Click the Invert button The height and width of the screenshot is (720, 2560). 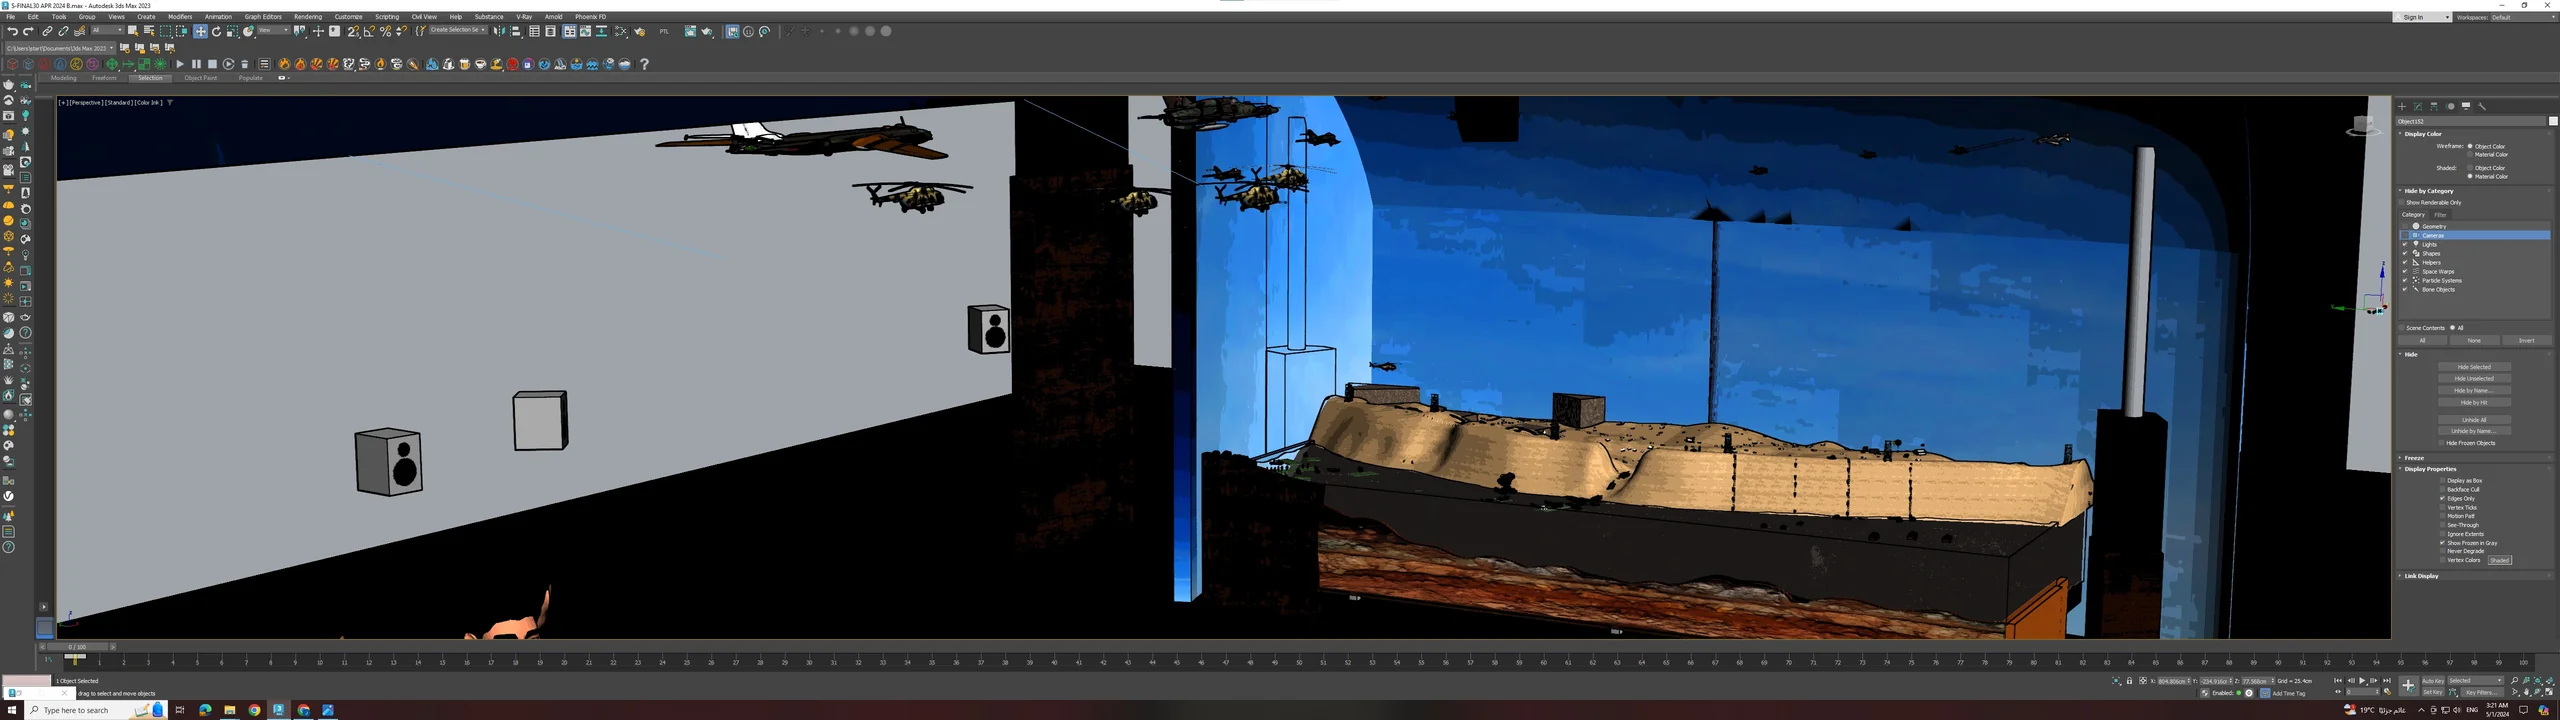pyautogui.click(x=2526, y=340)
